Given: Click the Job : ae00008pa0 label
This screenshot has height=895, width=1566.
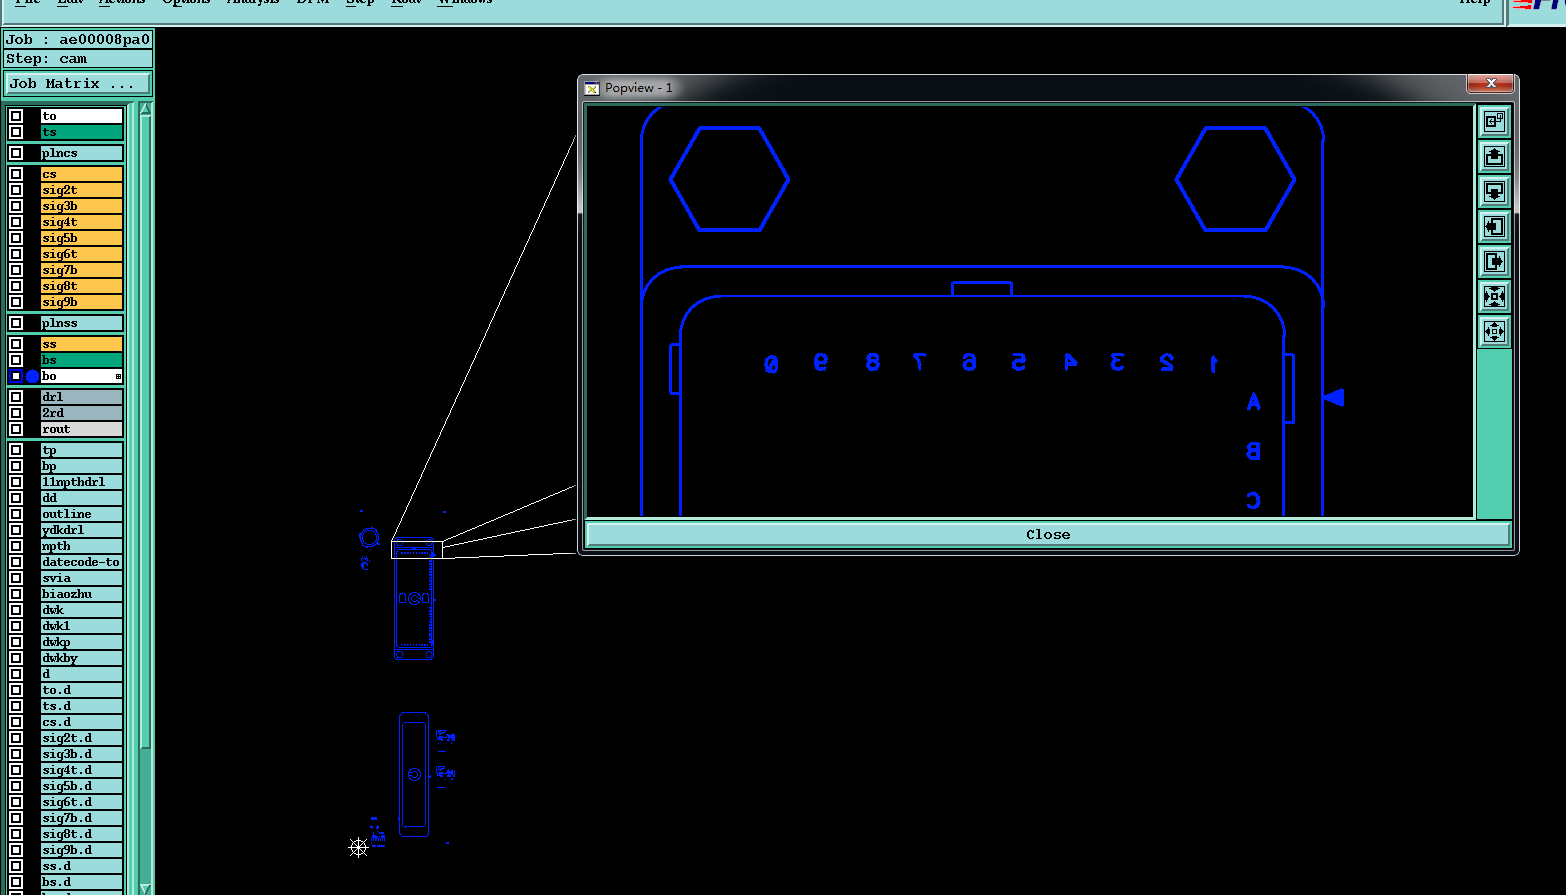Looking at the screenshot, I should pyautogui.click(x=78, y=40).
